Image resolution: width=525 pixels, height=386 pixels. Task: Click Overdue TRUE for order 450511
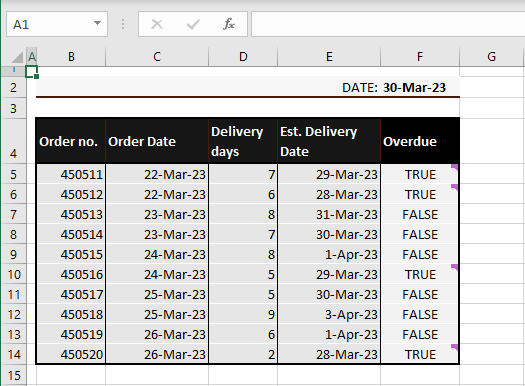coord(420,174)
